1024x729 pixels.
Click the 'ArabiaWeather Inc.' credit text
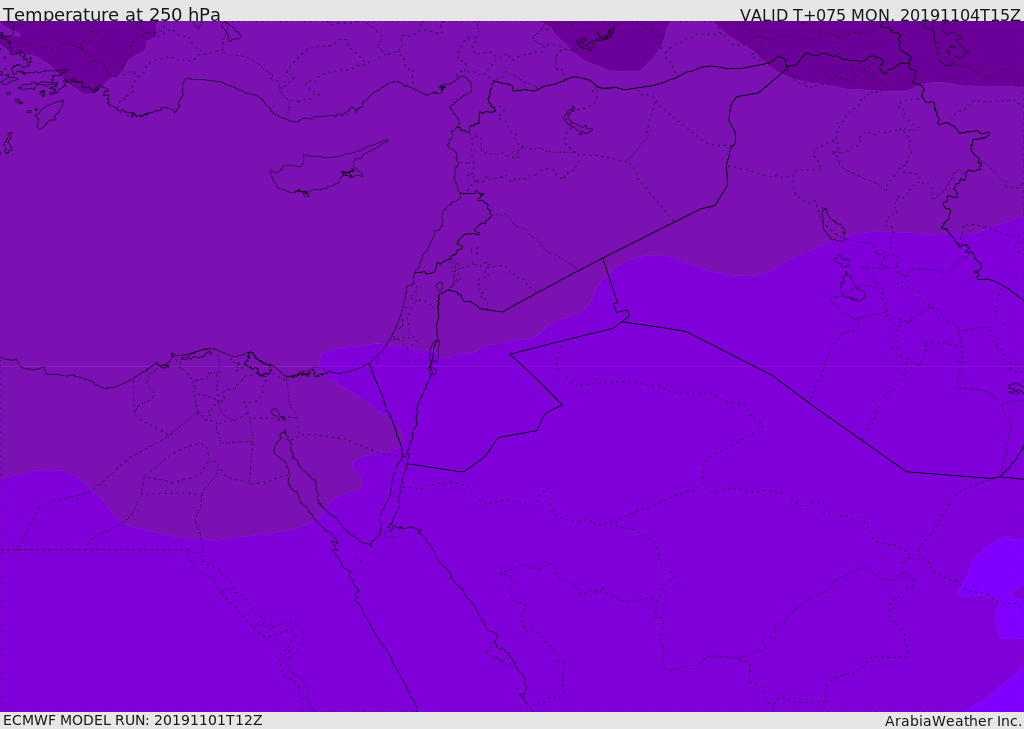(x=953, y=721)
